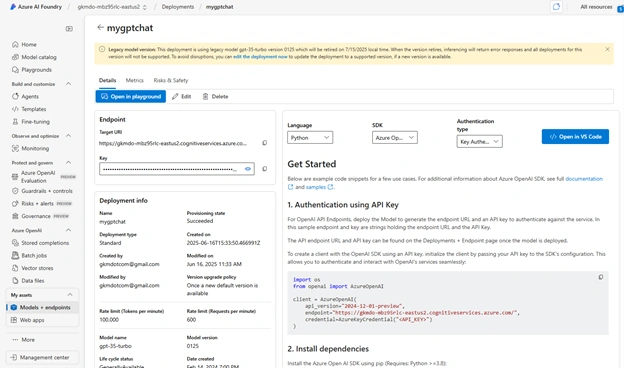The height and width of the screenshot is (368, 624).
Task: Collapse Protect and govern section
Action: [68, 163]
